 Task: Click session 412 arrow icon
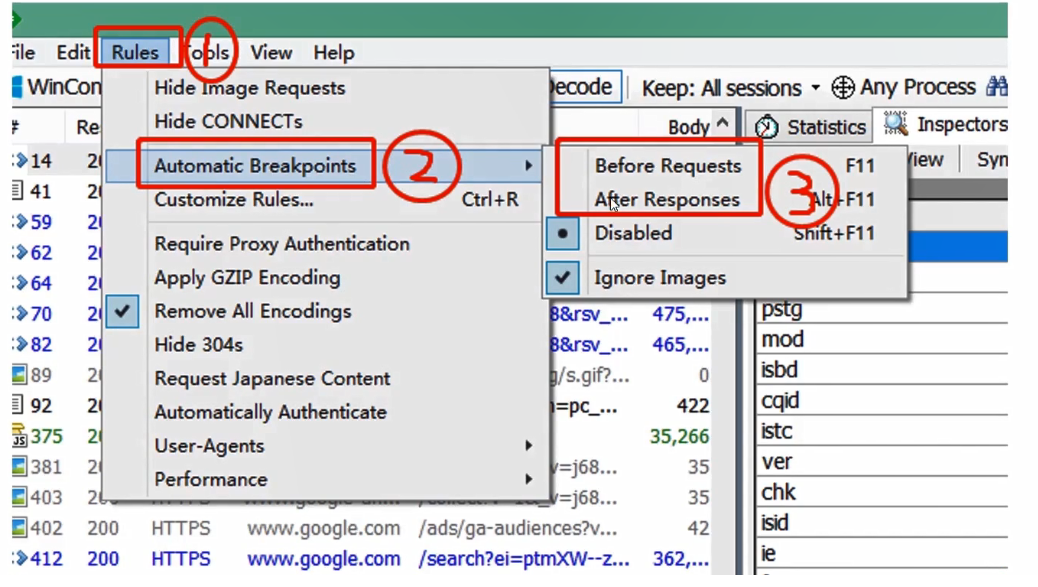[20, 559]
